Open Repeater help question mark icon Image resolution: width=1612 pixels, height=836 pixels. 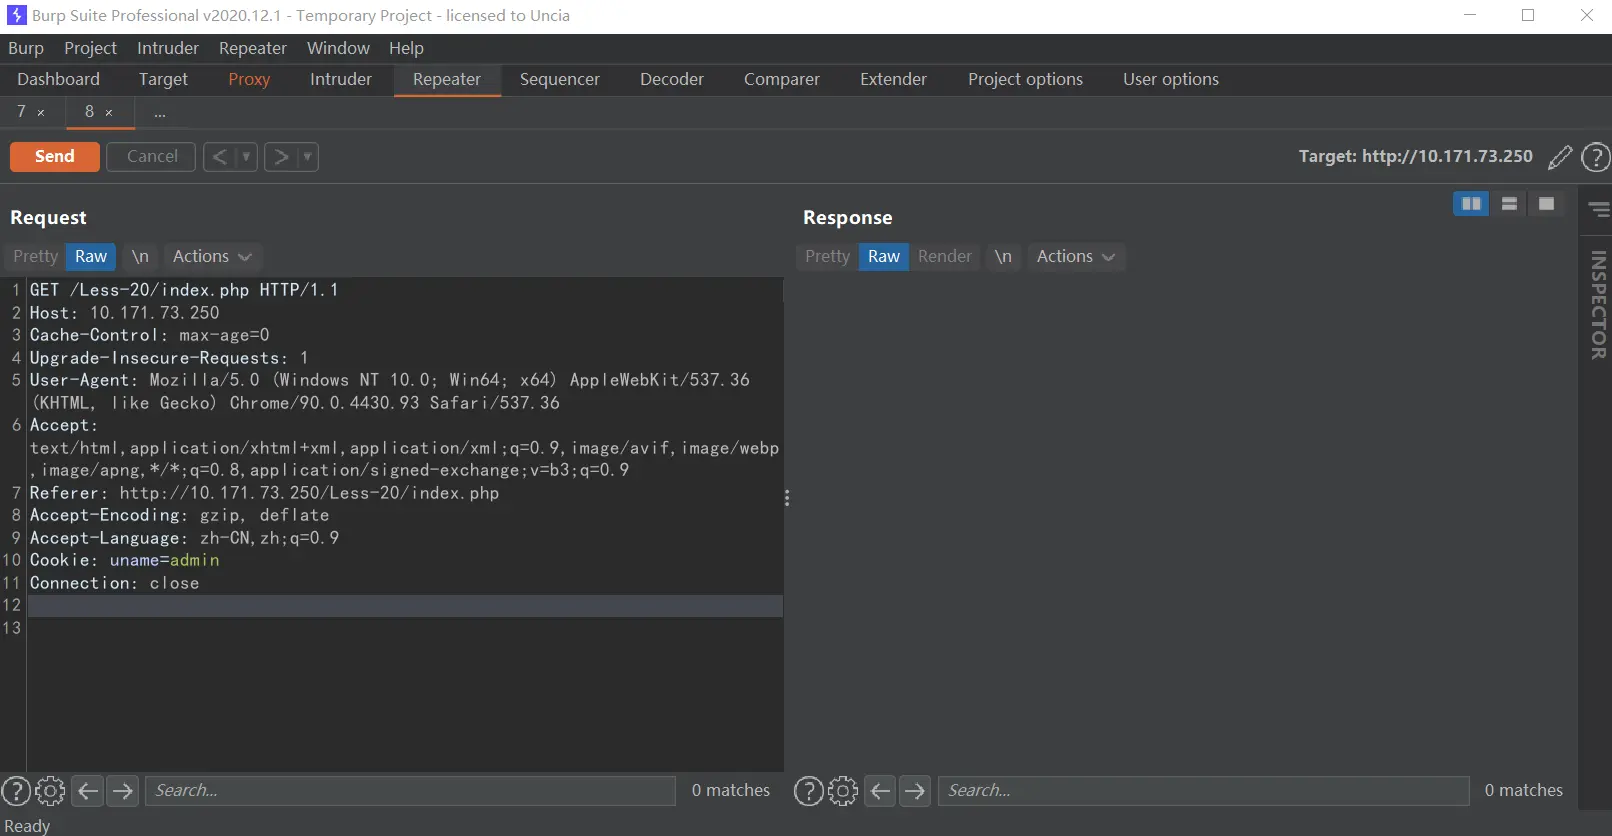tap(1595, 157)
